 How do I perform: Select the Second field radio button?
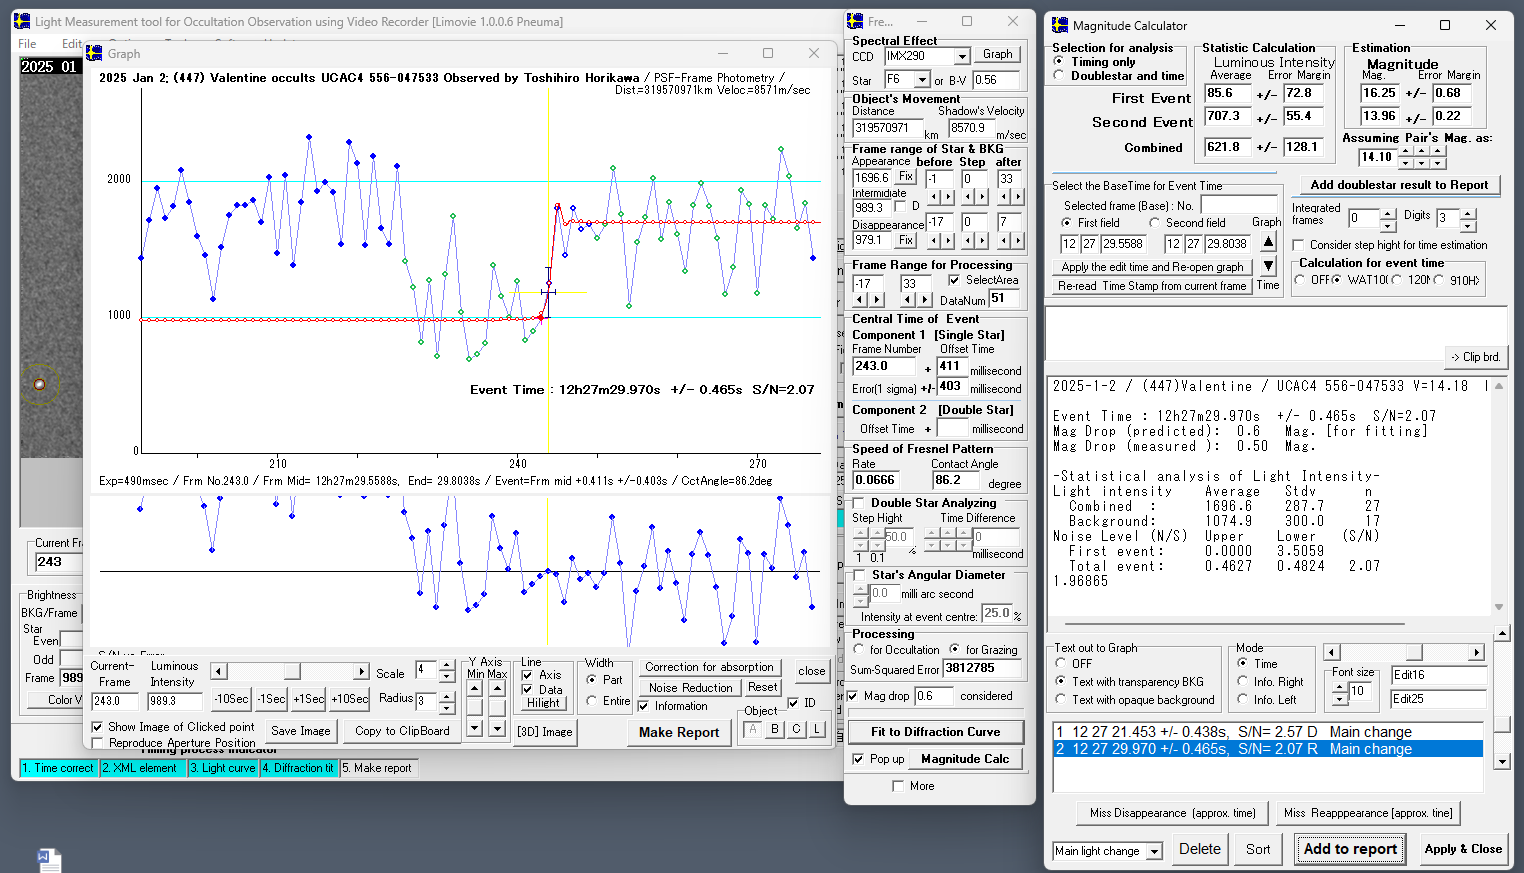pos(1155,223)
